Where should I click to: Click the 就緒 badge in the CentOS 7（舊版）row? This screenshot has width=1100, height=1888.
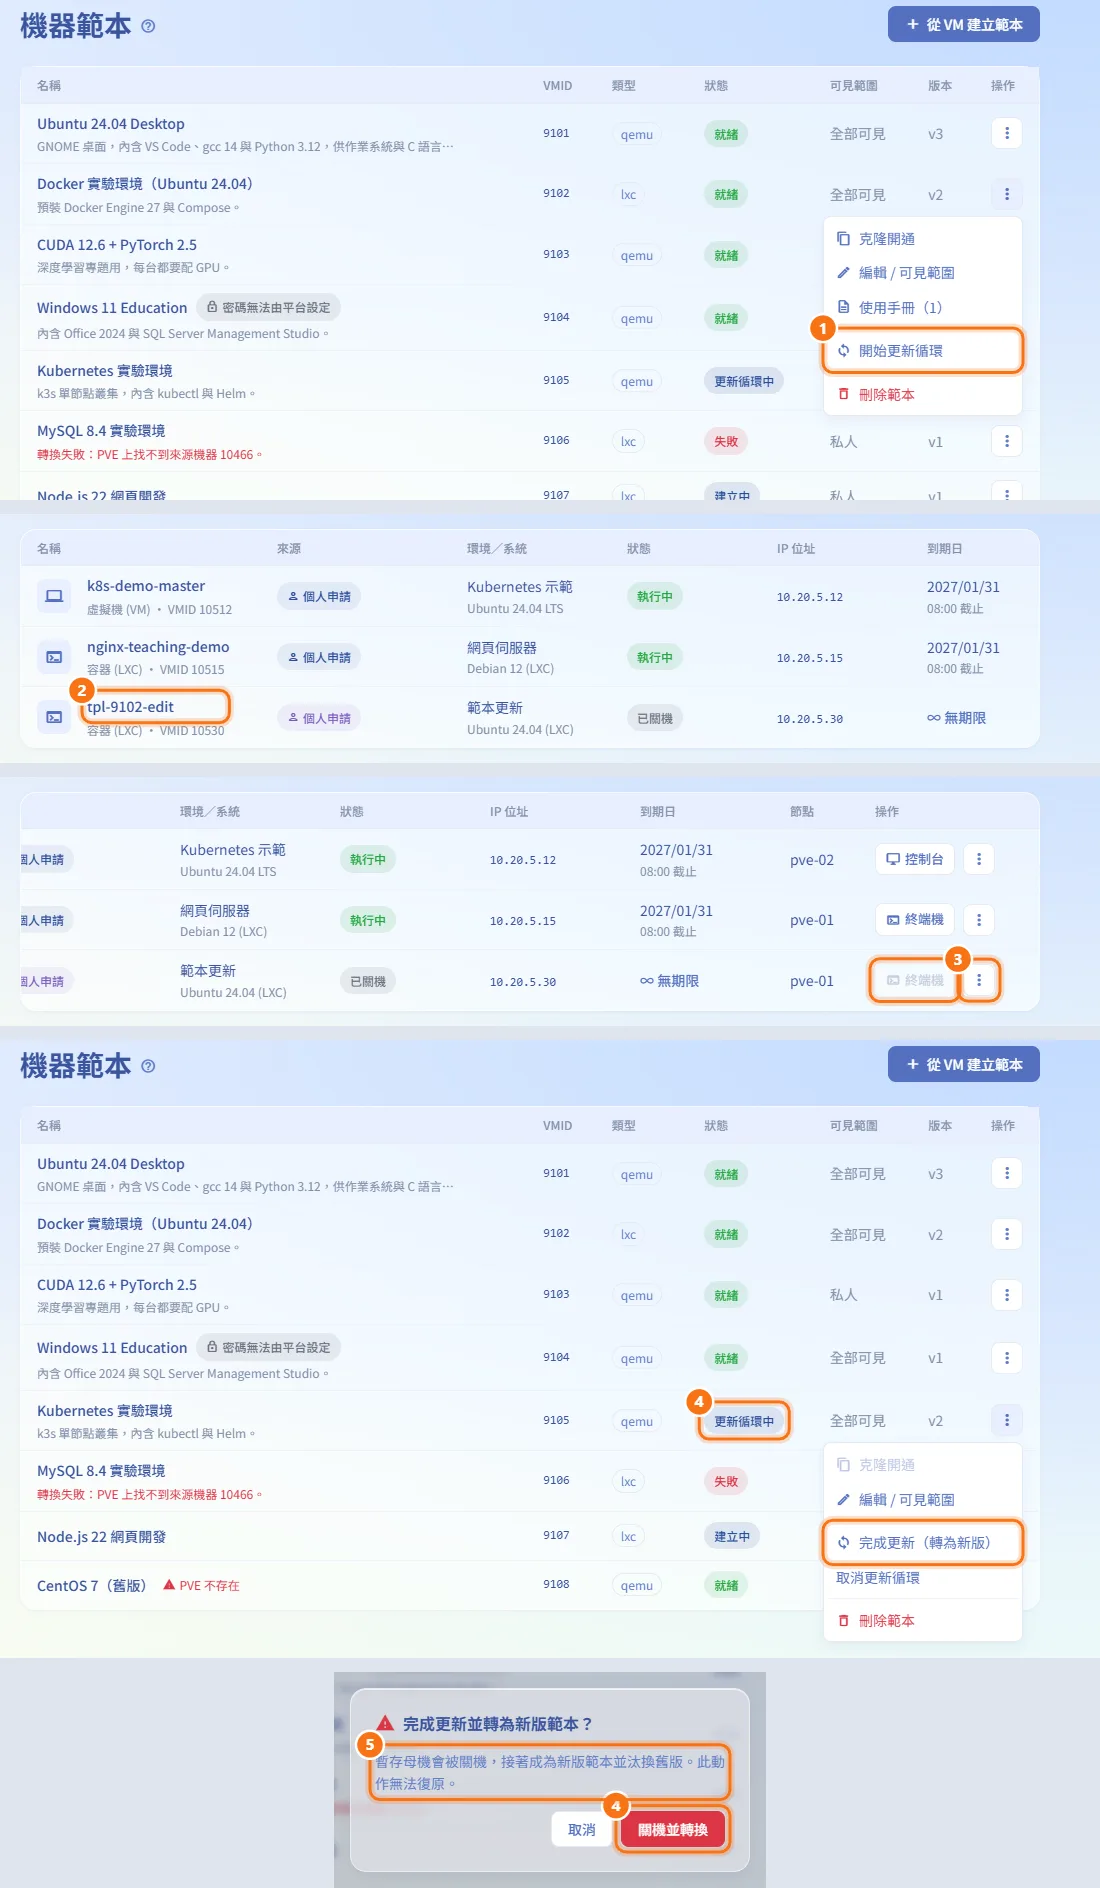click(726, 1586)
